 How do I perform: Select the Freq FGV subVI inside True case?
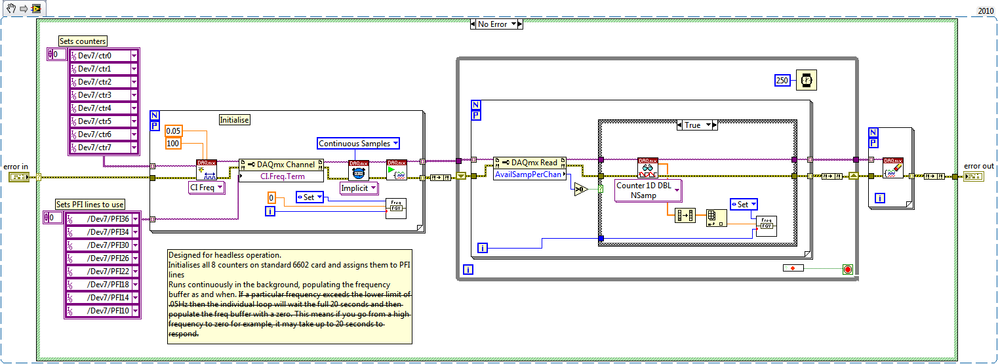tap(766, 226)
